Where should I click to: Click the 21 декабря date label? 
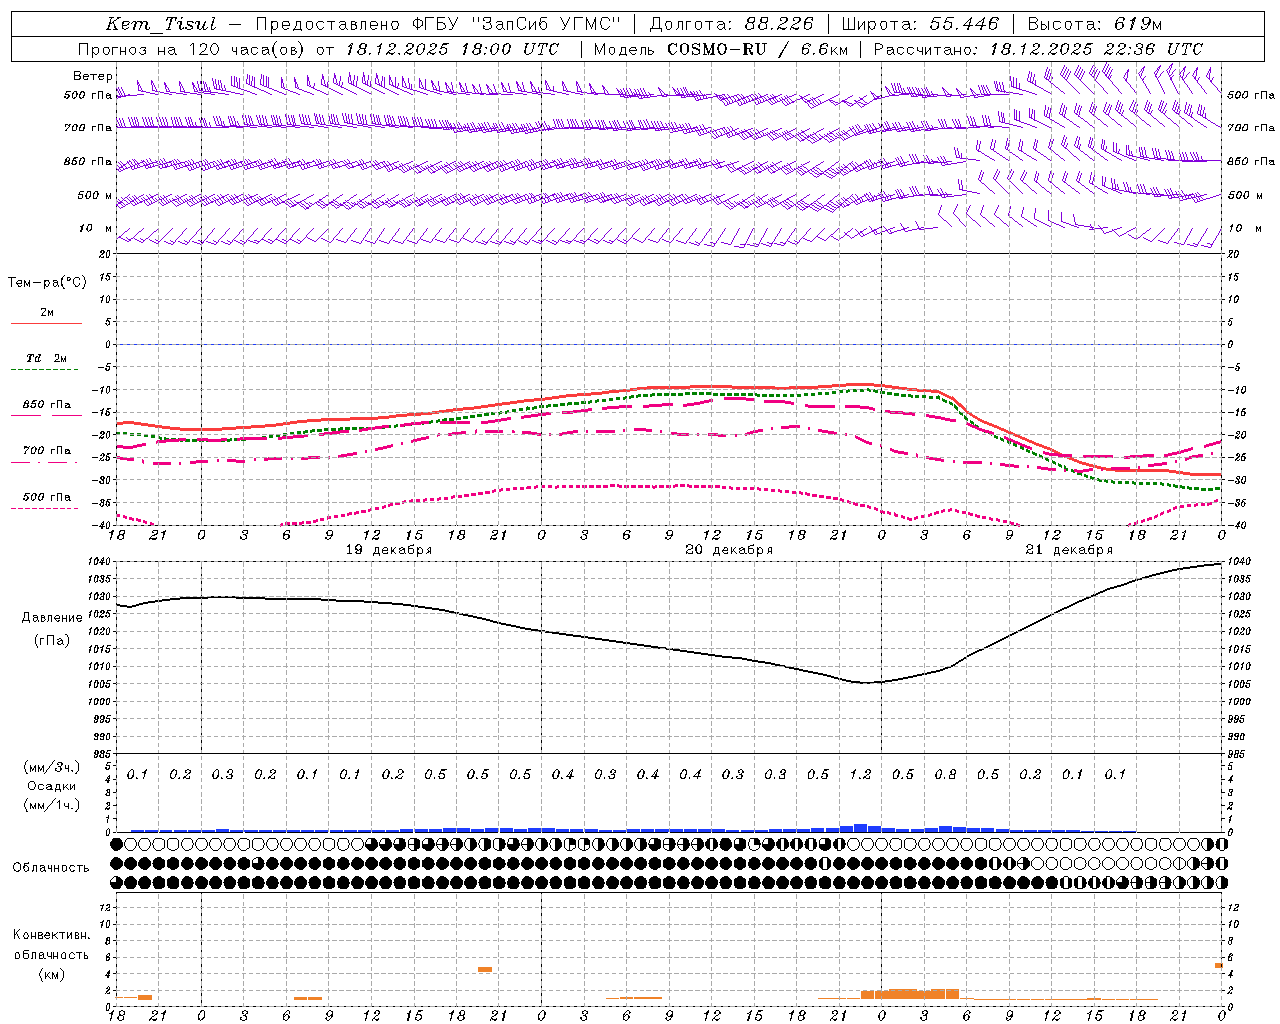pyautogui.click(x=1069, y=550)
